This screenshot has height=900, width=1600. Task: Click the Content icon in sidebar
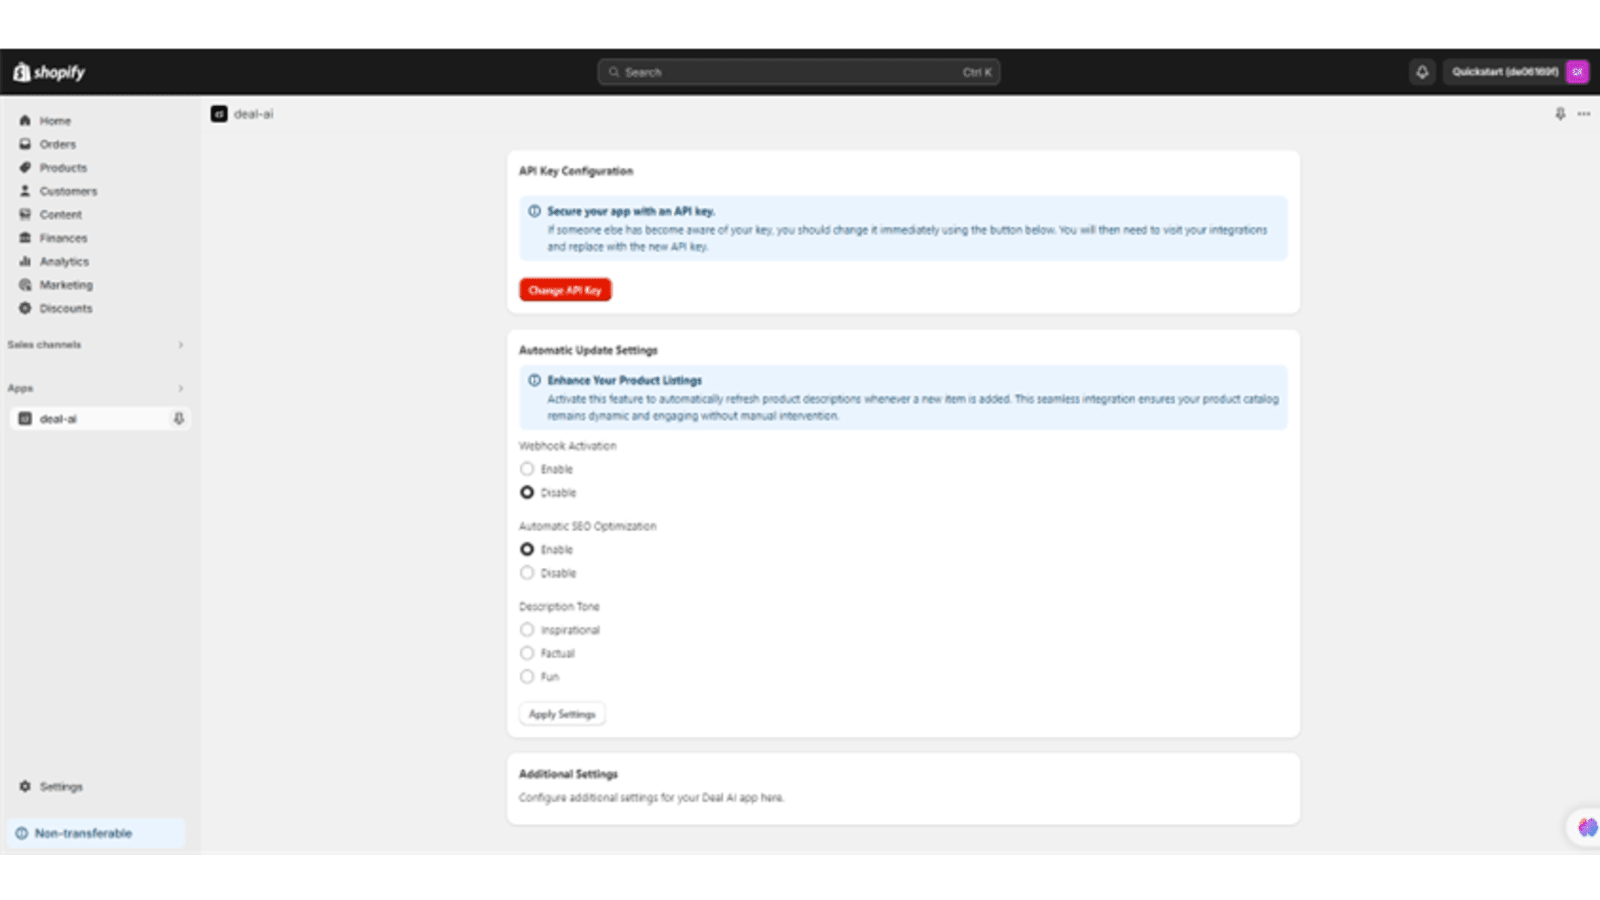[x=25, y=214]
